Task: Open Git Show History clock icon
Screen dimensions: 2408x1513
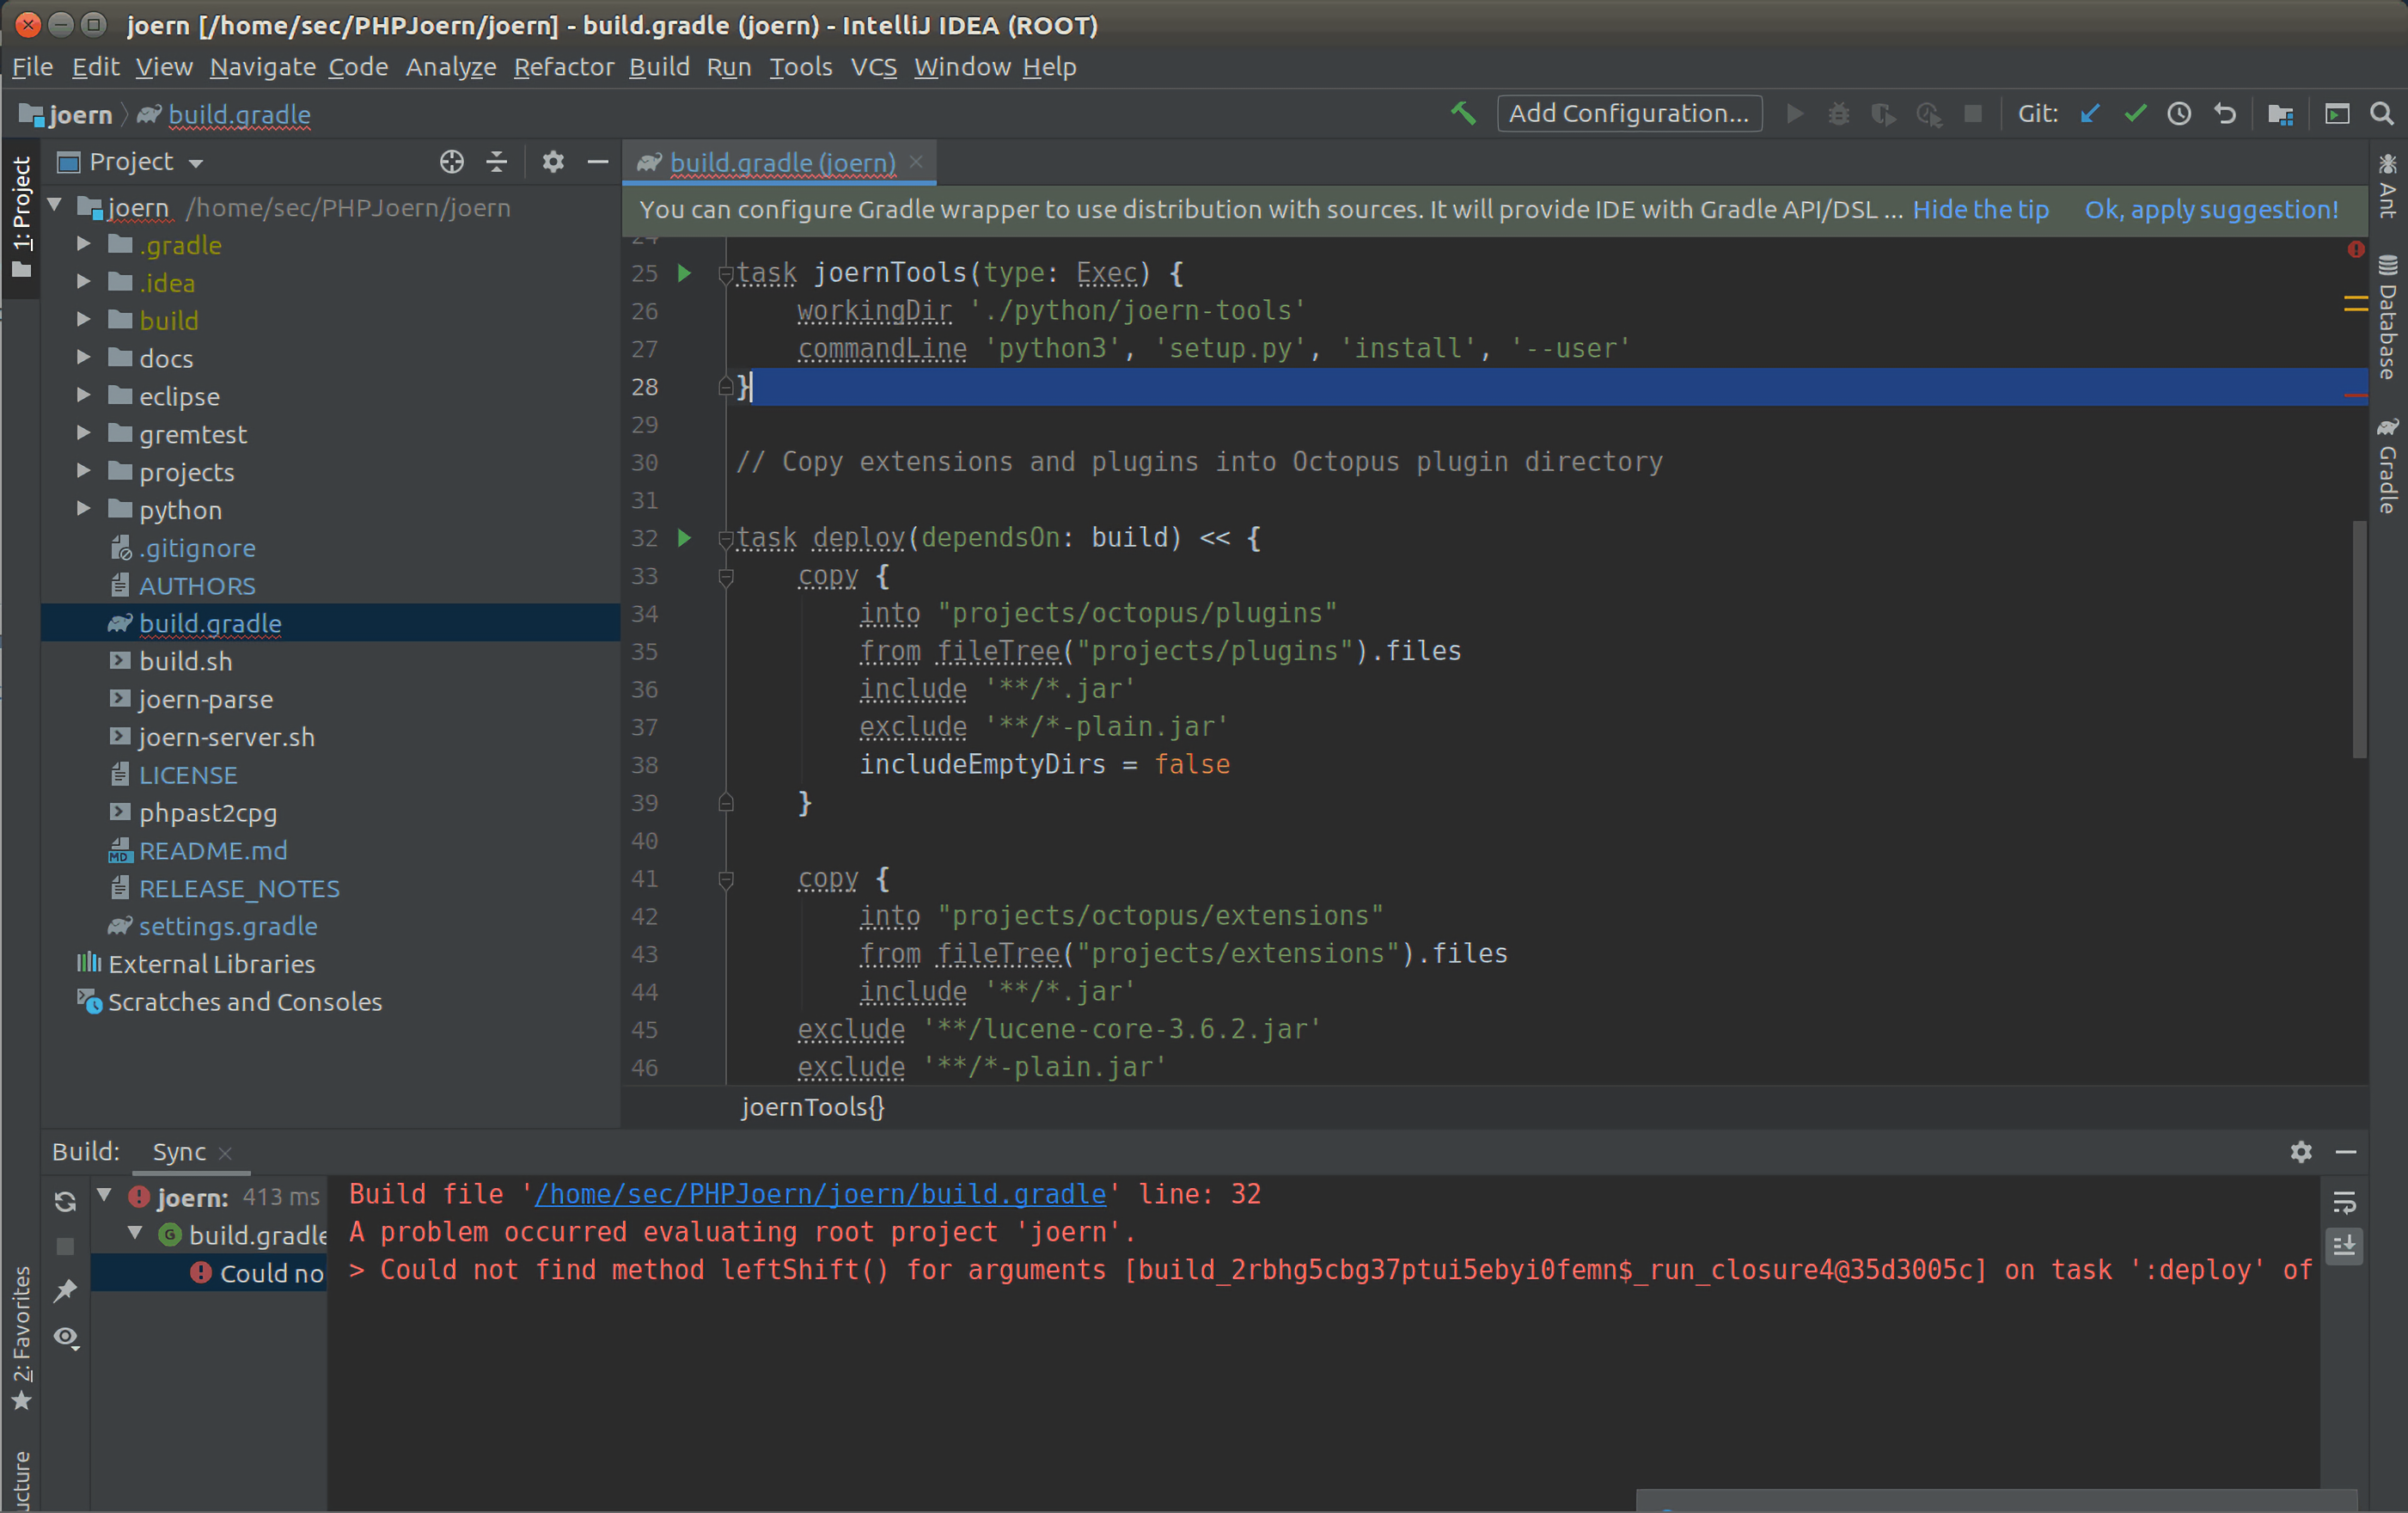Action: point(2179,114)
